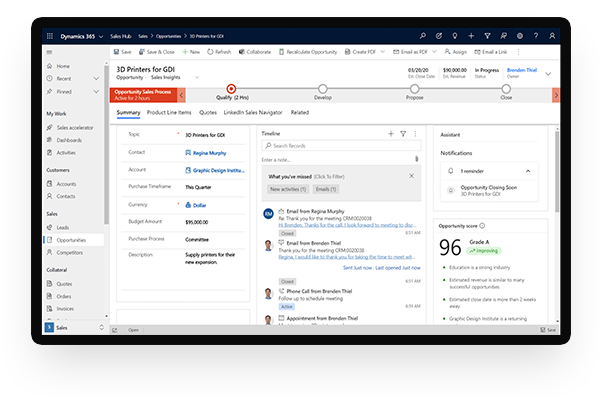The height and width of the screenshot is (400, 604).
Task: Expand Email as PDF dropdown arrow
Action: [x=434, y=52]
